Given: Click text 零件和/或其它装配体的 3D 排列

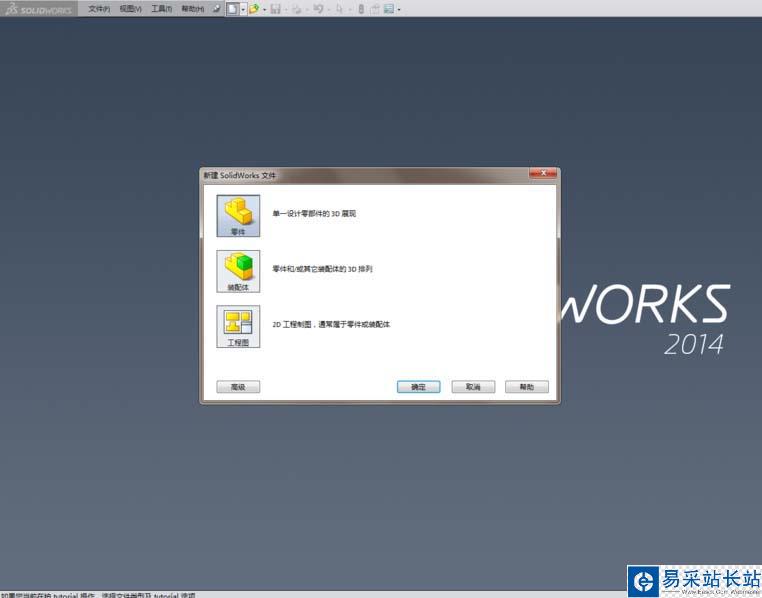Looking at the screenshot, I should (x=322, y=269).
